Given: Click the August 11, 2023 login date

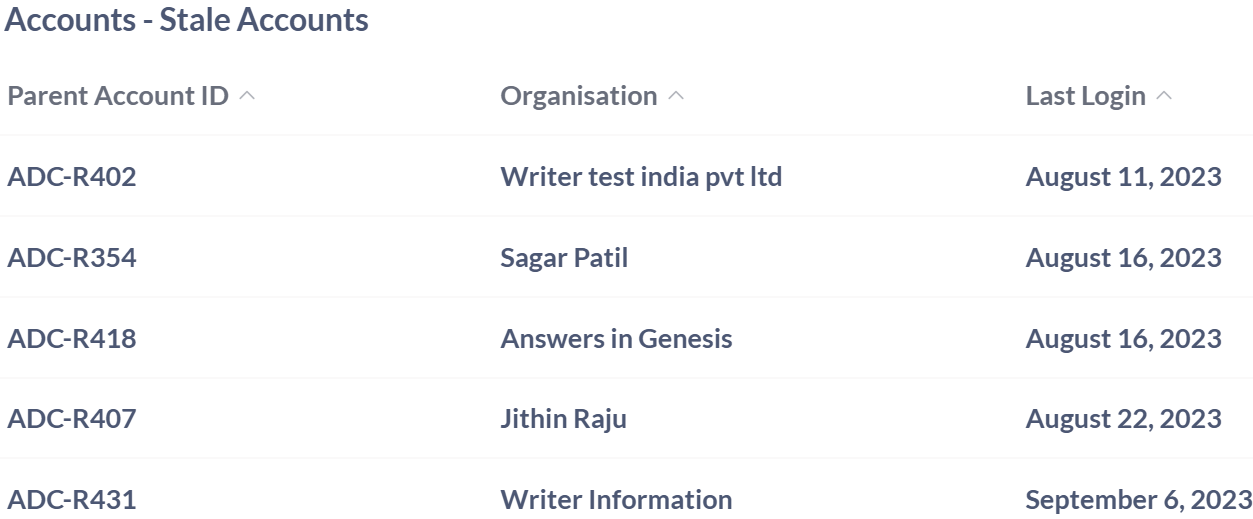Looking at the screenshot, I should 1123,177.
